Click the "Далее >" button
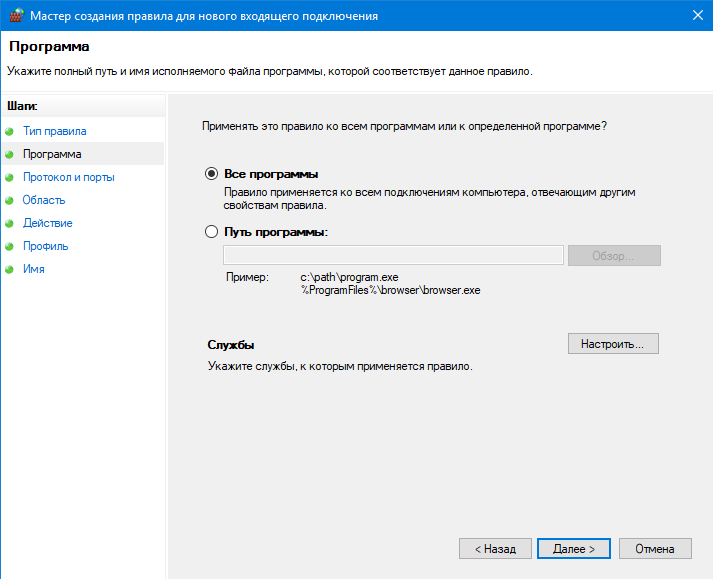The height and width of the screenshot is (579, 713). click(574, 549)
